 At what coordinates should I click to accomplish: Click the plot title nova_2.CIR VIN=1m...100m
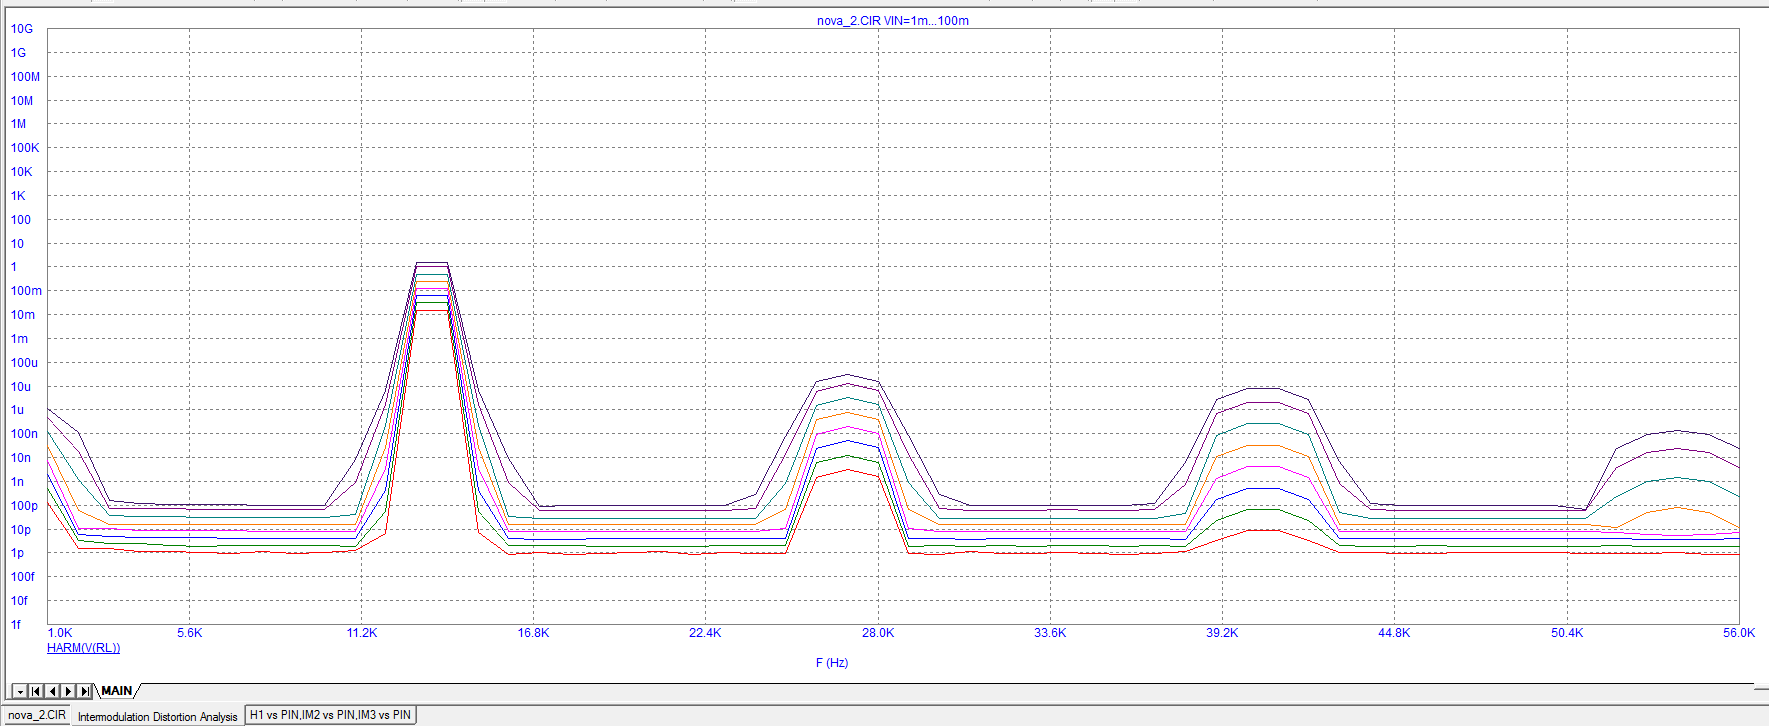coord(893,20)
